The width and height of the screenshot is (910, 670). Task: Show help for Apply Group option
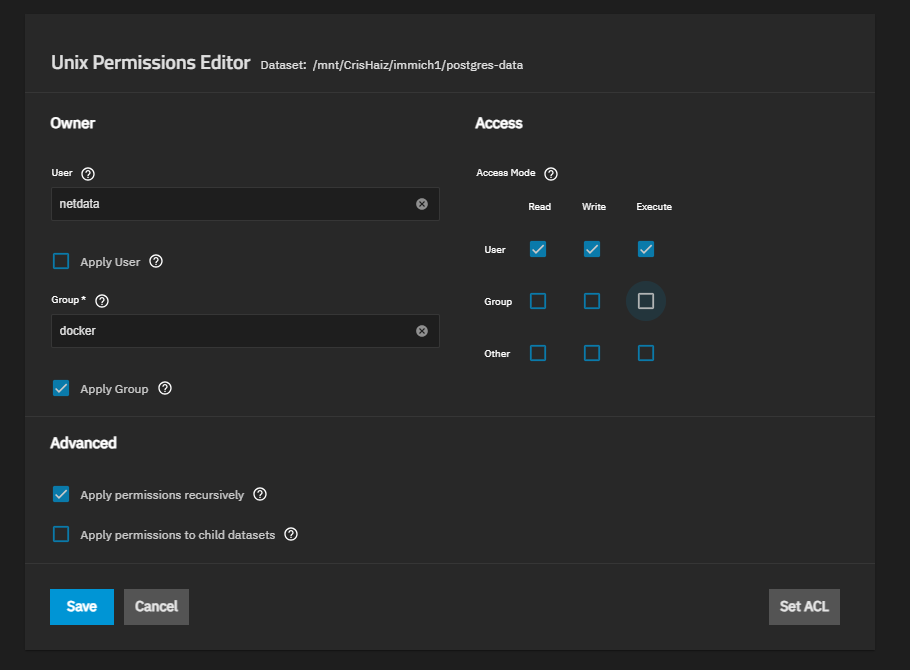pyautogui.click(x=165, y=388)
